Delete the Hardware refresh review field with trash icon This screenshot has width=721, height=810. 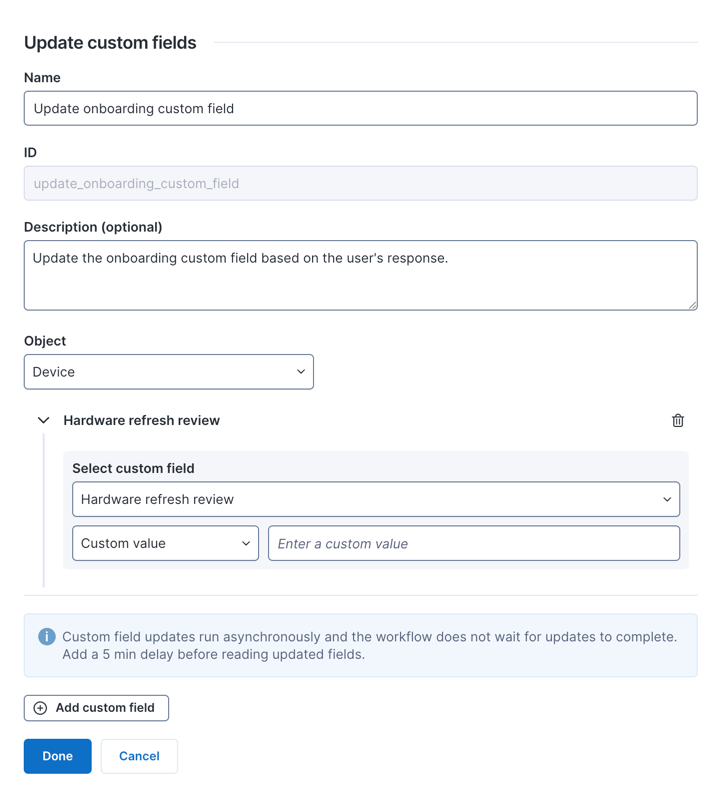point(678,421)
